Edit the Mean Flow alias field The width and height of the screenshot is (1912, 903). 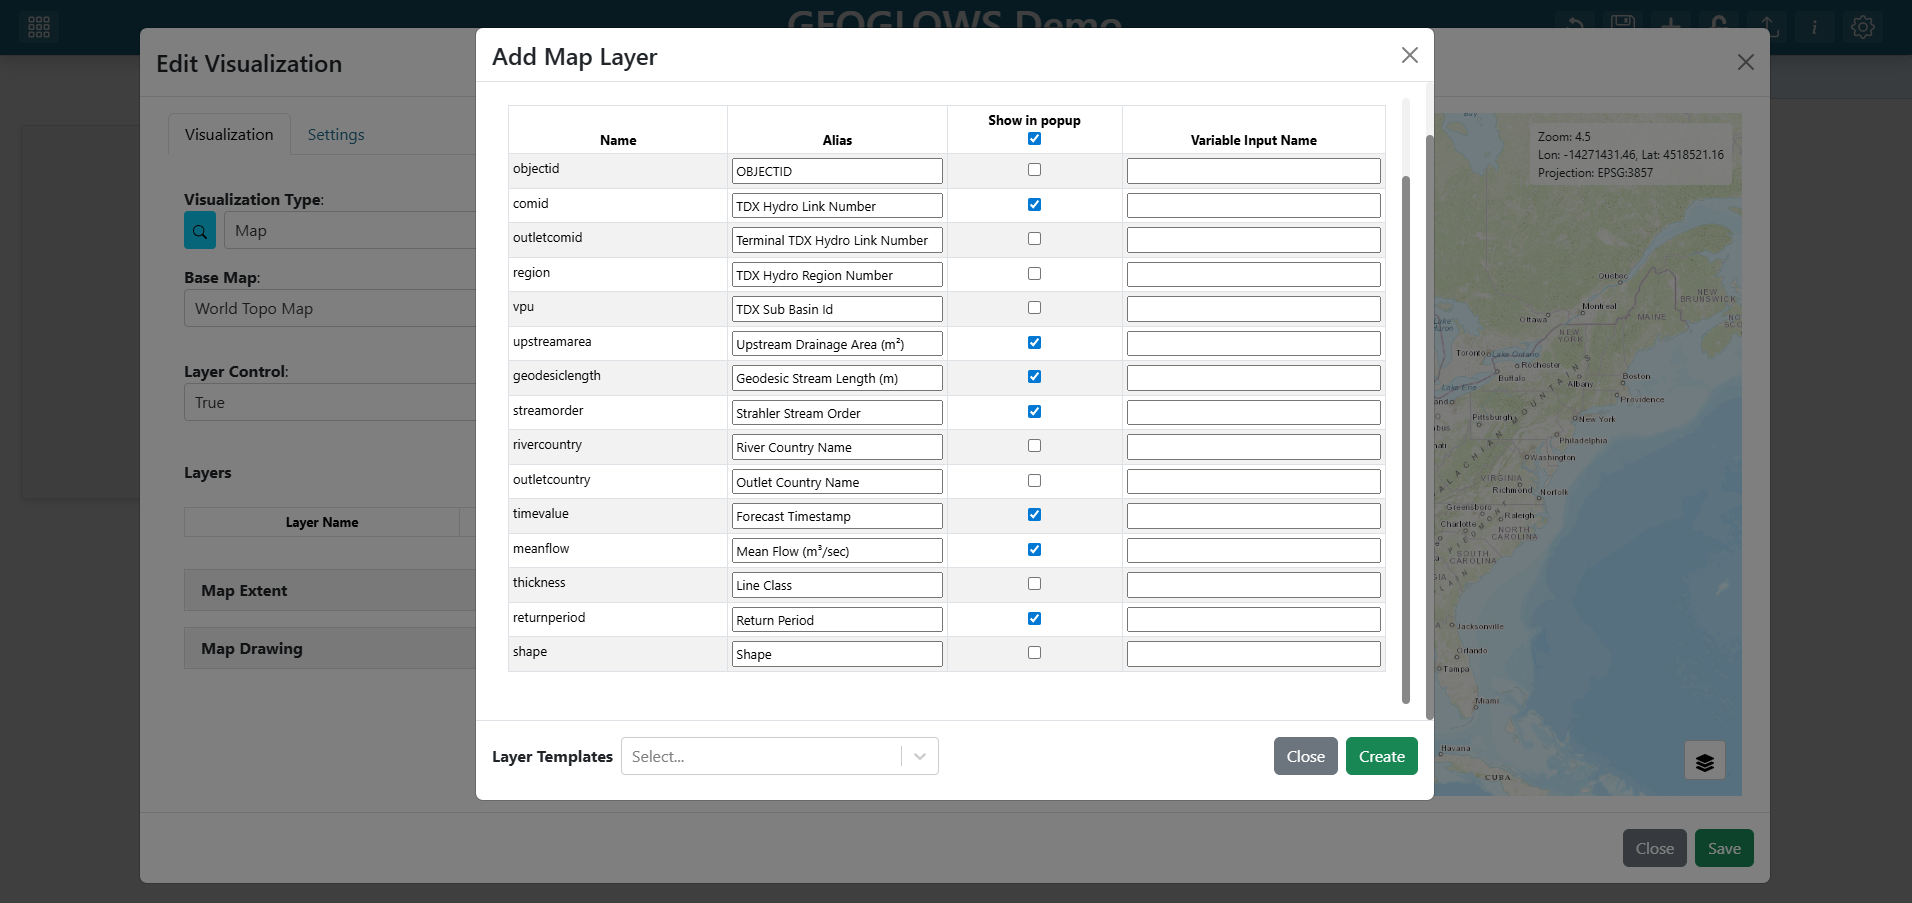837,551
